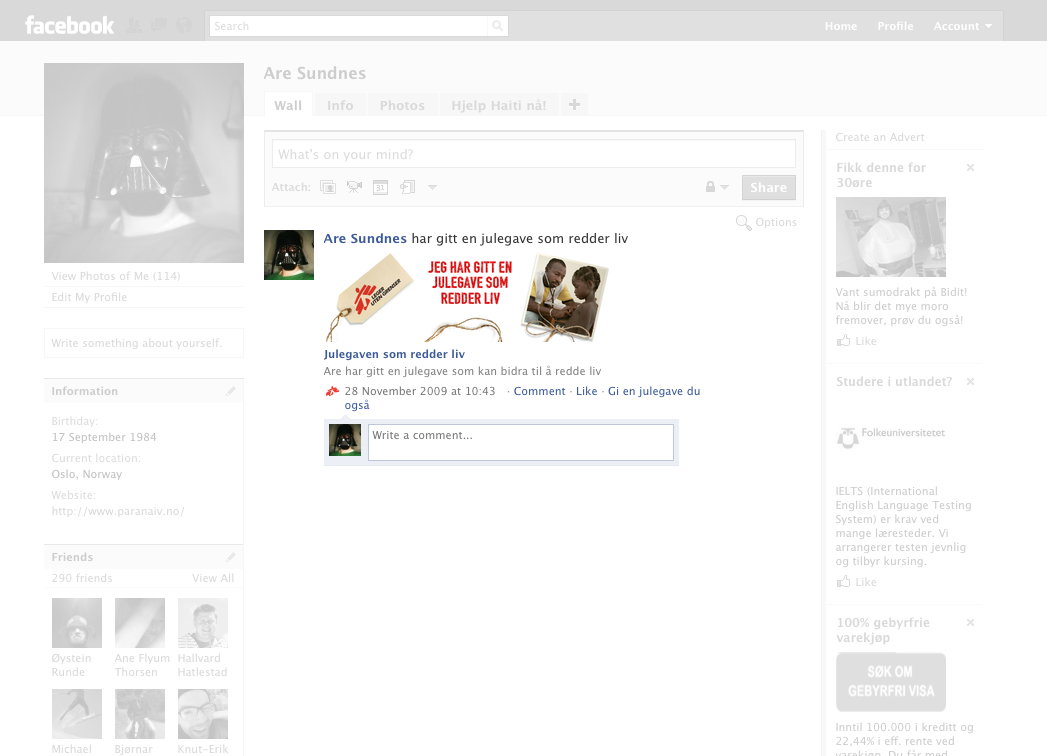Image resolution: width=1047 pixels, height=756 pixels.
Task: Attach an event using the calendar icon
Action: click(380, 187)
